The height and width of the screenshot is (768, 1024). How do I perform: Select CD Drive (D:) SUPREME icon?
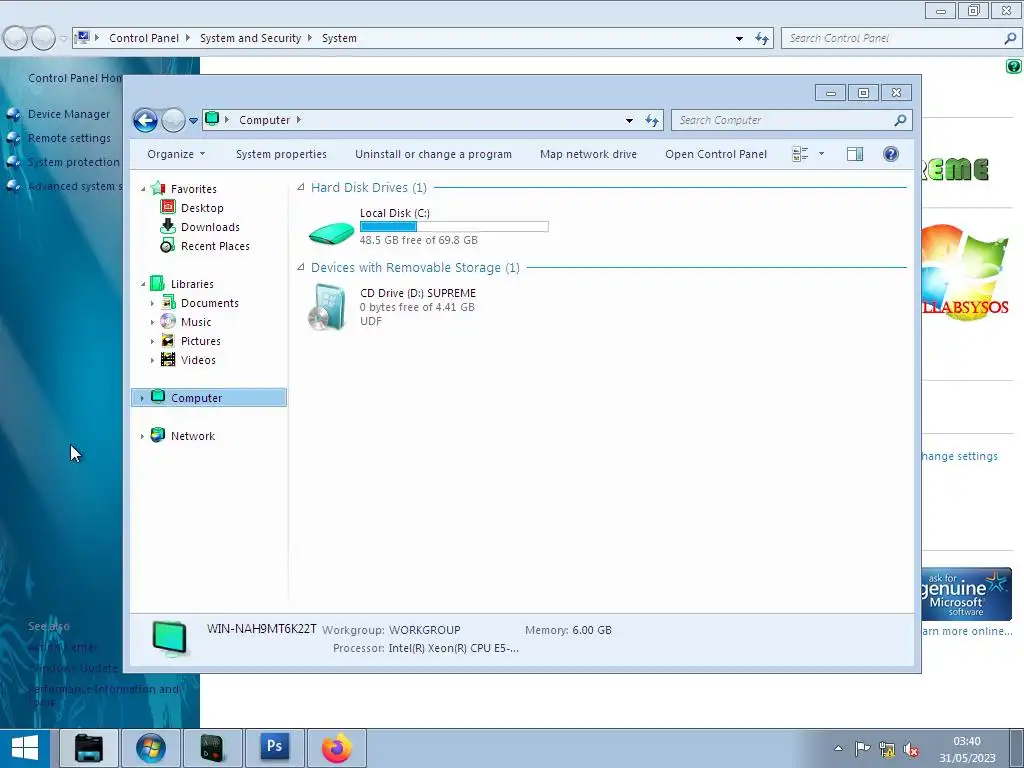pyautogui.click(x=327, y=307)
